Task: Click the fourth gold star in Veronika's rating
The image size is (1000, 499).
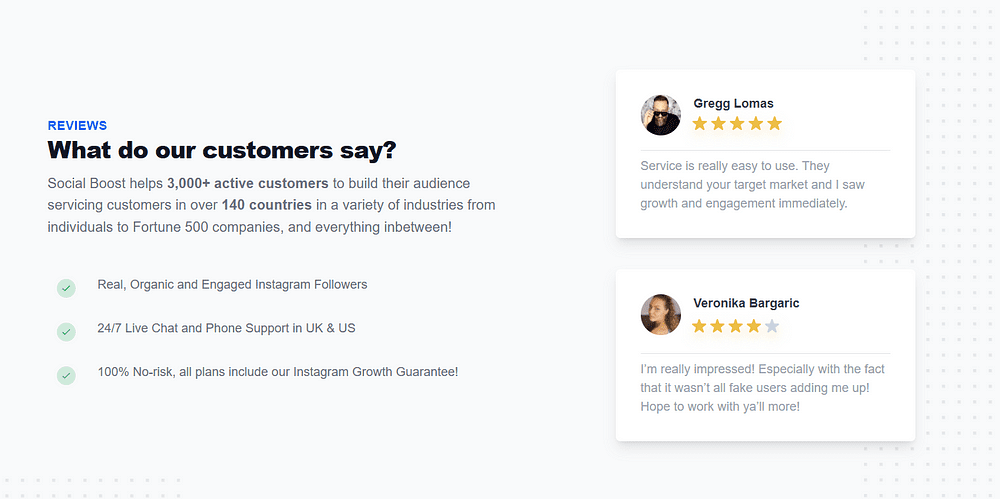Action: coord(754,326)
